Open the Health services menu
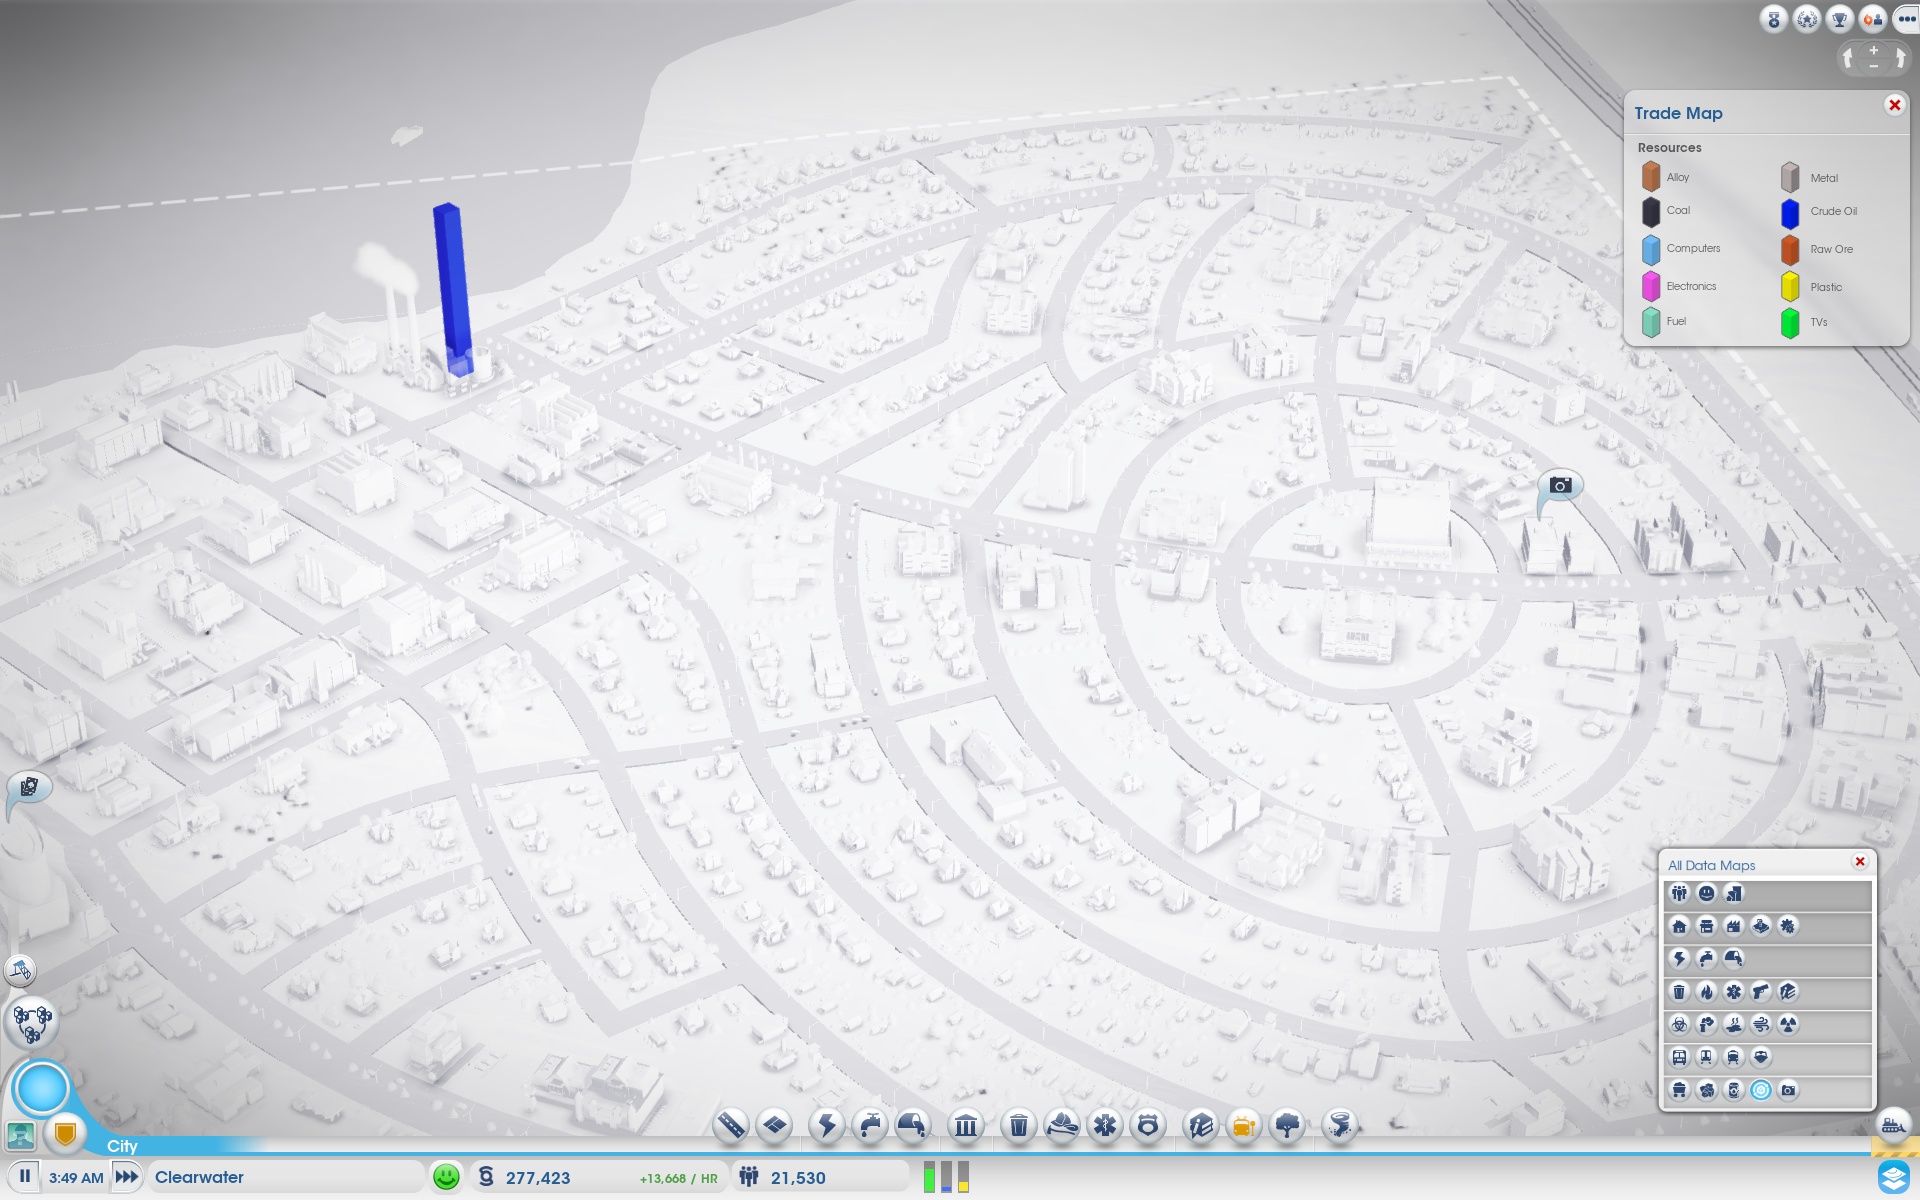Screen dimensions: 1920x1200 pos(1105,1126)
